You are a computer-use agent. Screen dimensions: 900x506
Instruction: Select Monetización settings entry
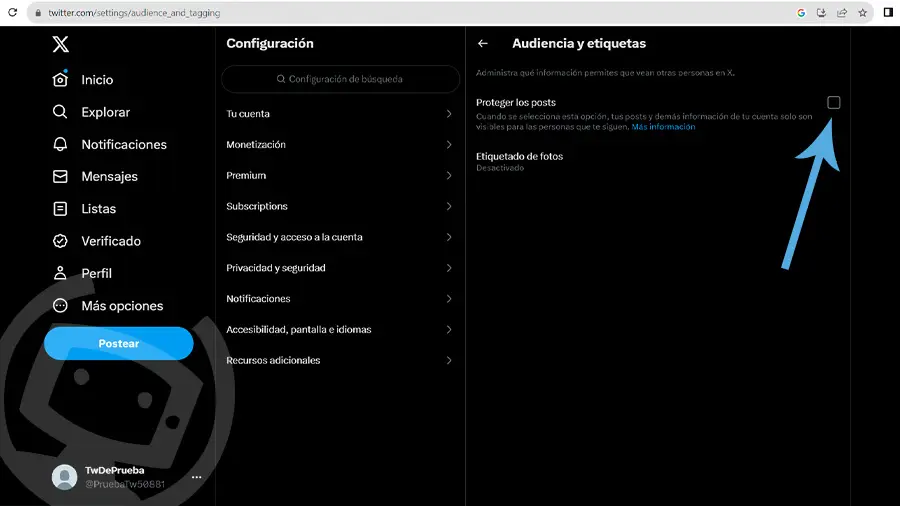[340, 145]
